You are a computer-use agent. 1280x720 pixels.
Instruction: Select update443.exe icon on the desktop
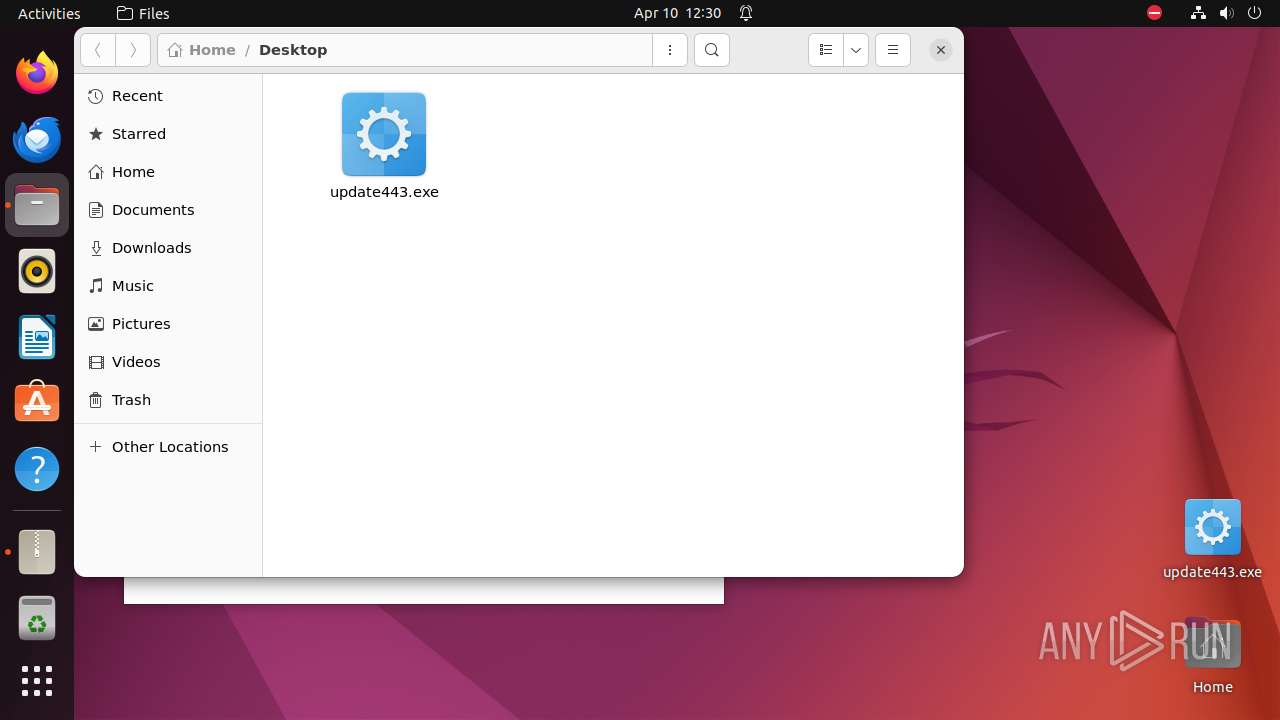[1213, 527]
